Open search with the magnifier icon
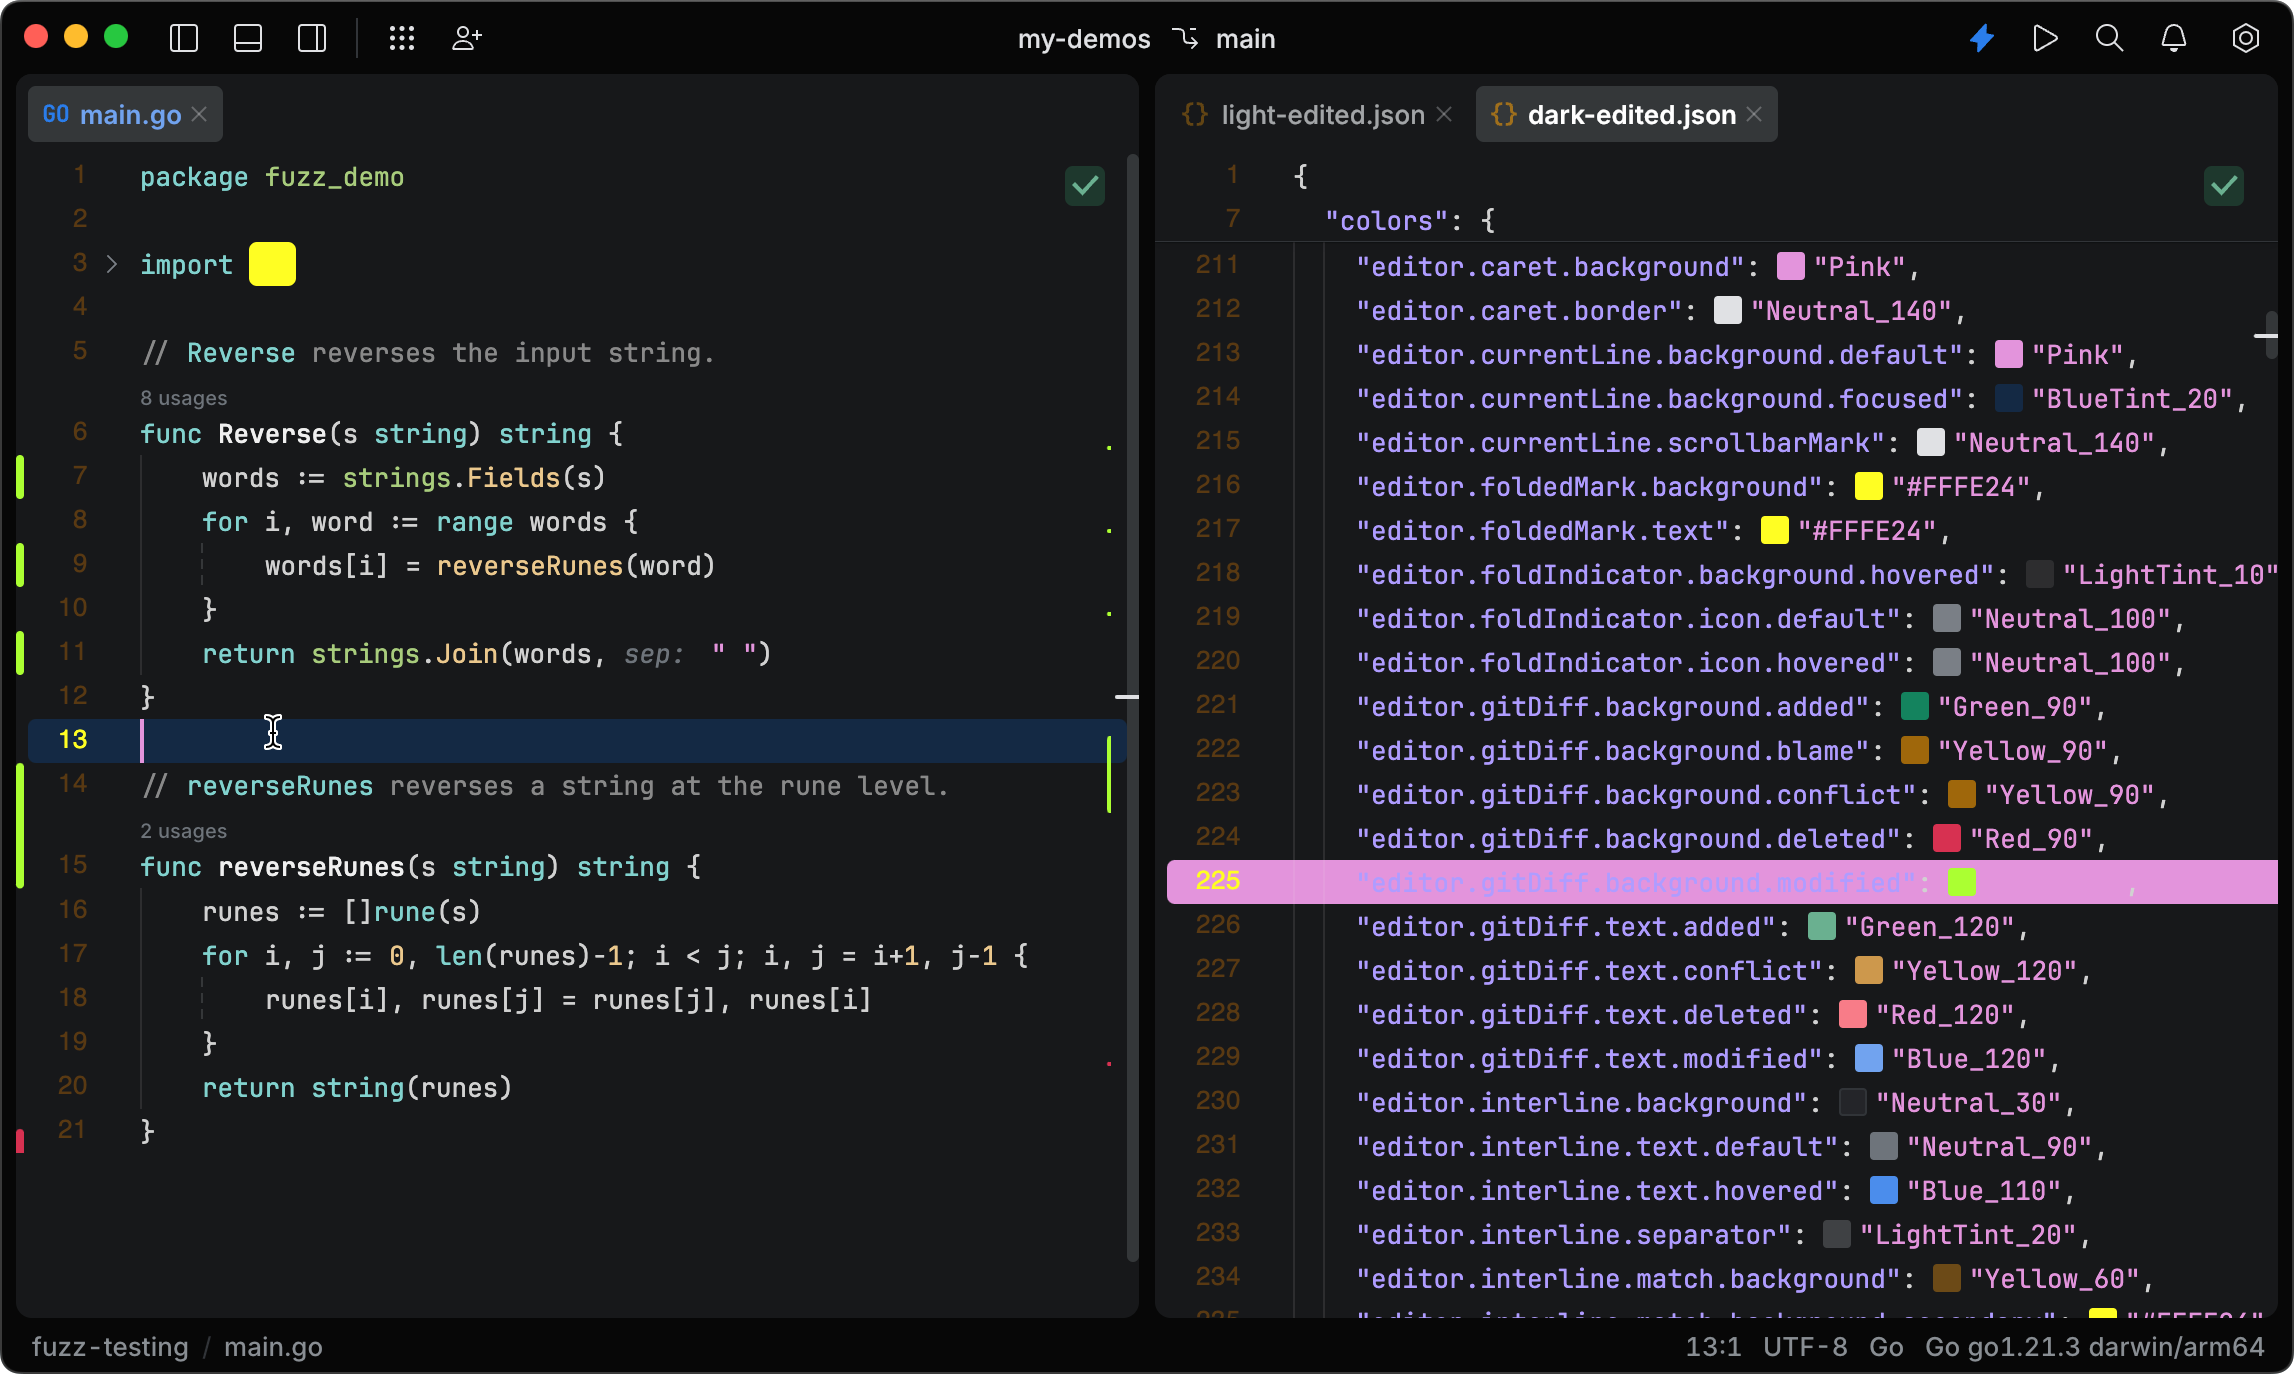2294x1374 pixels. 2109,38
